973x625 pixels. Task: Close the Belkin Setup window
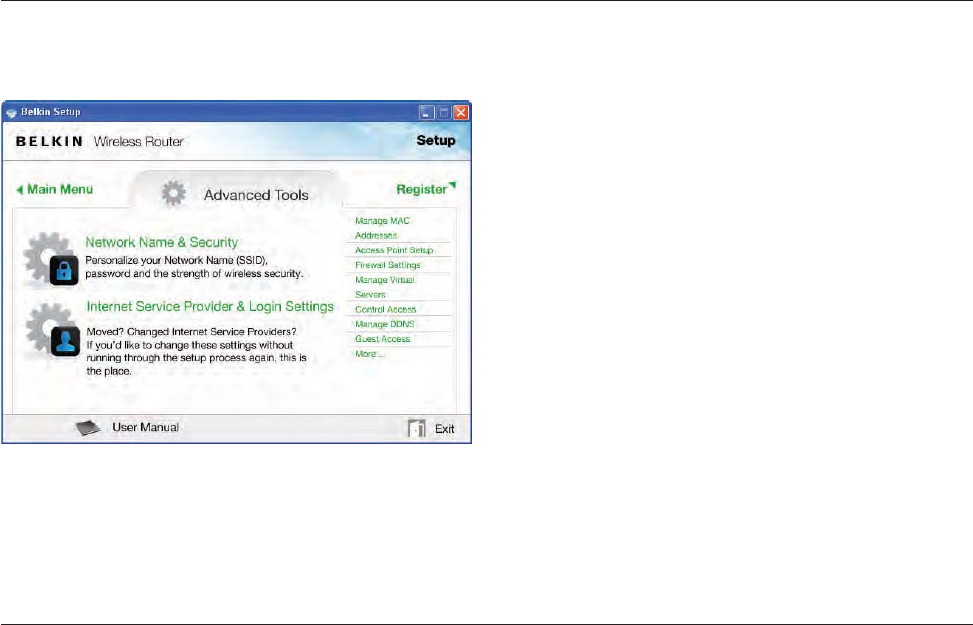461,112
